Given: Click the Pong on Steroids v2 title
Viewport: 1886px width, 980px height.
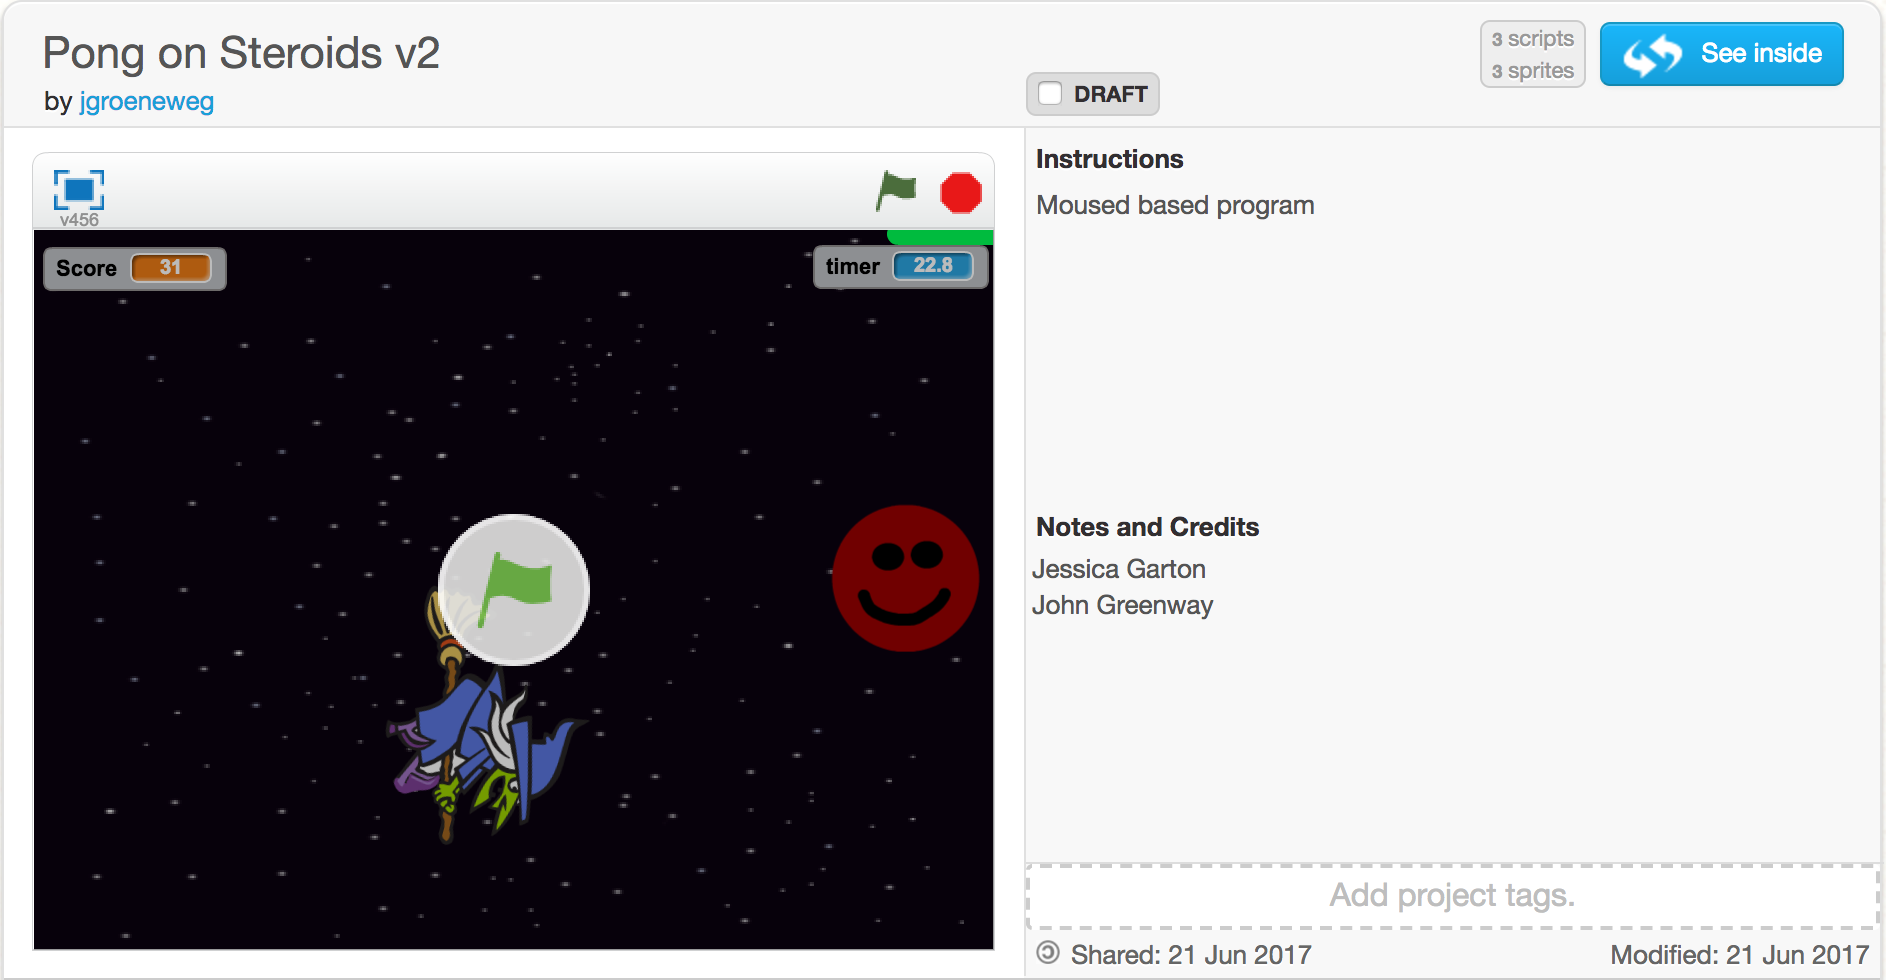Looking at the screenshot, I should [x=241, y=53].
